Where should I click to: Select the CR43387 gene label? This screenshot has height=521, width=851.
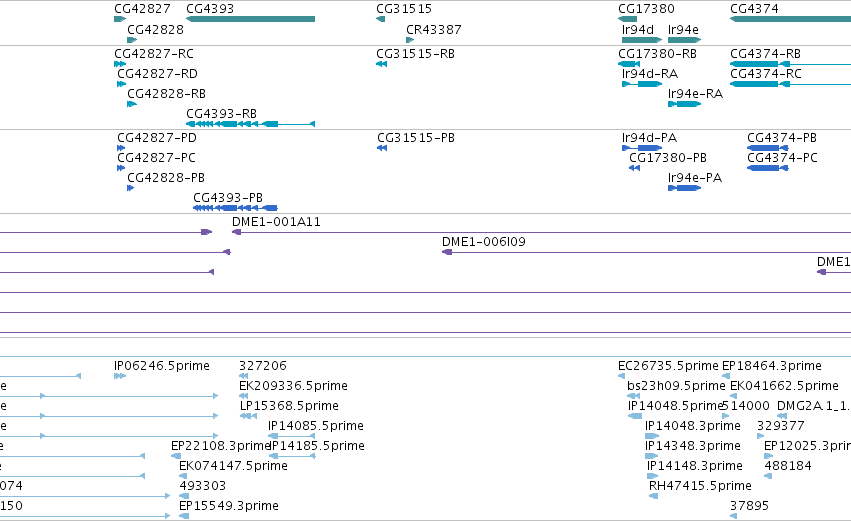coord(434,29)
